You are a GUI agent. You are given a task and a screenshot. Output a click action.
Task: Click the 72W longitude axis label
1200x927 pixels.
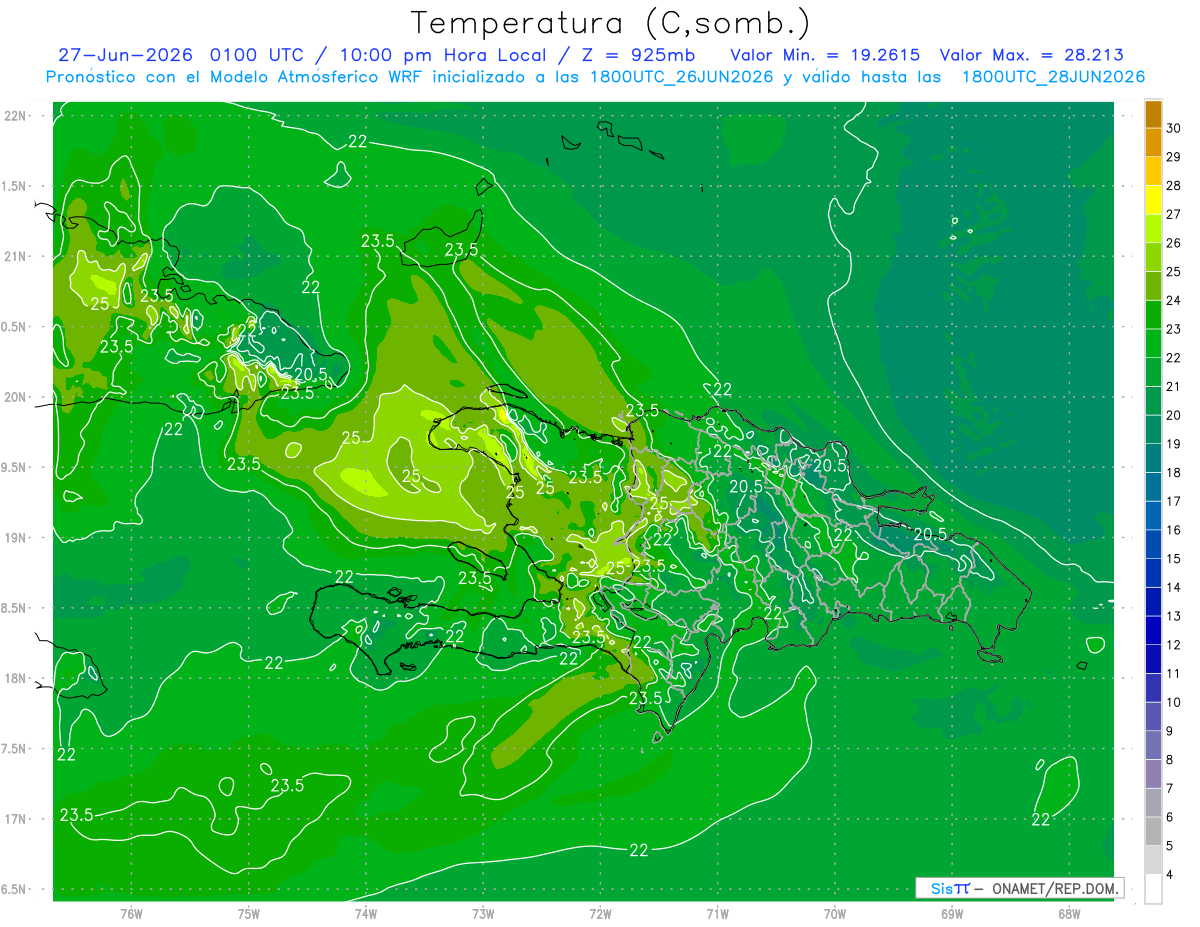click(x=600, y=912)
